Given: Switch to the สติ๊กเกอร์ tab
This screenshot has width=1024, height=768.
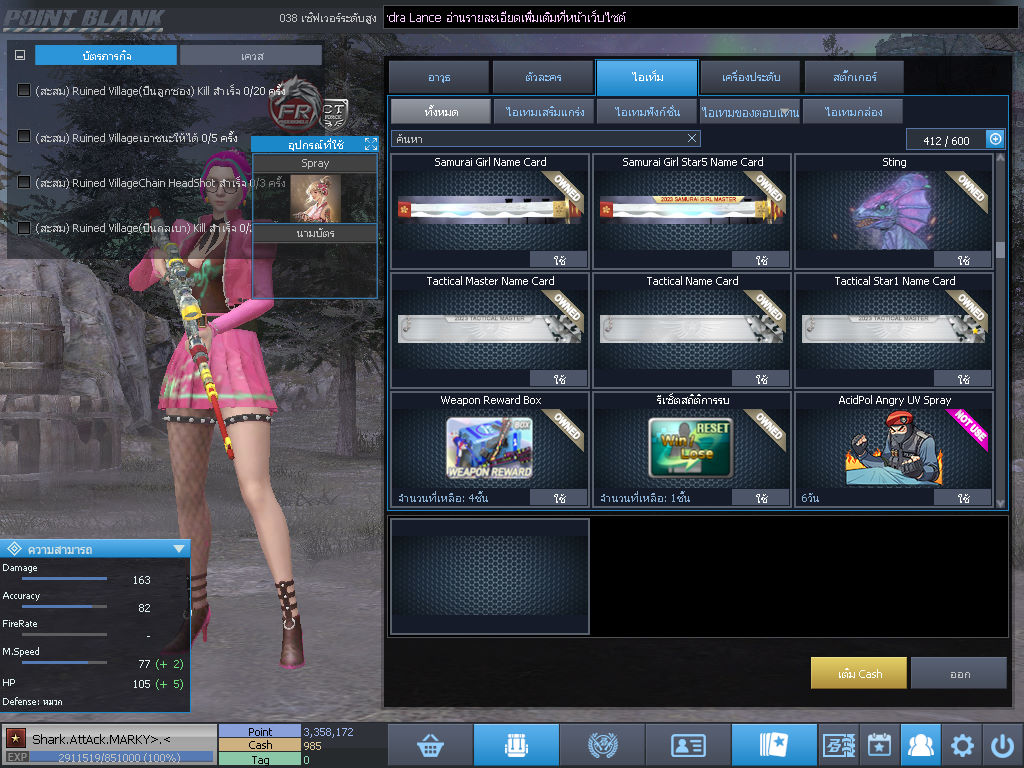Looking at the screenshot, I should (854, 77).
